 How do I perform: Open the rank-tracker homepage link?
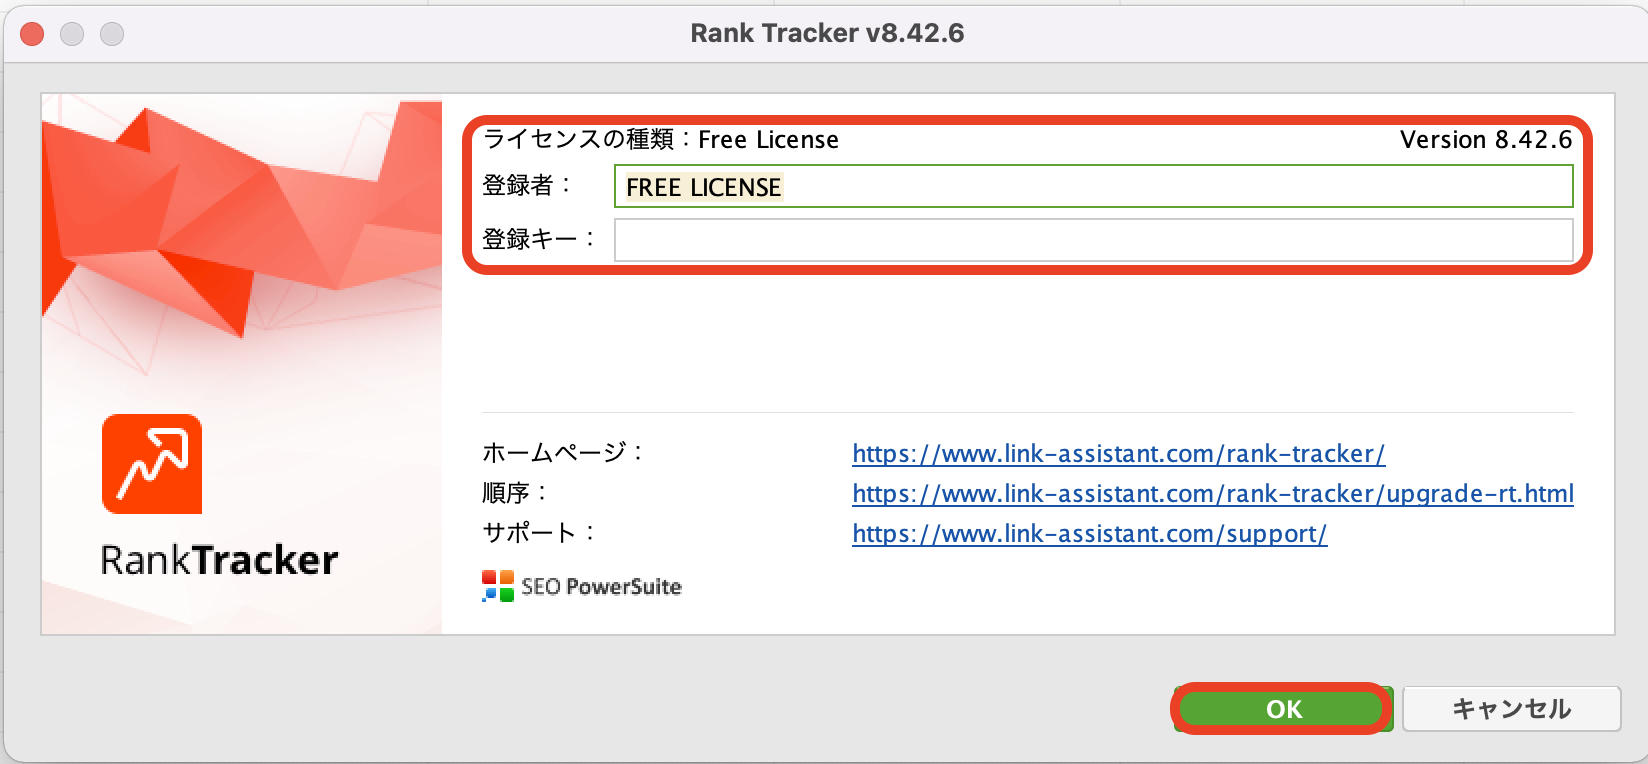[1118, 454]
